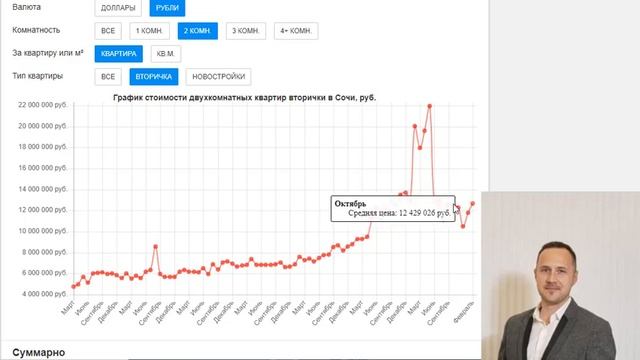Viewport: 640px width, 360px height.
Task: Switch price mode to КВ.М.
Action: [166, 54]
